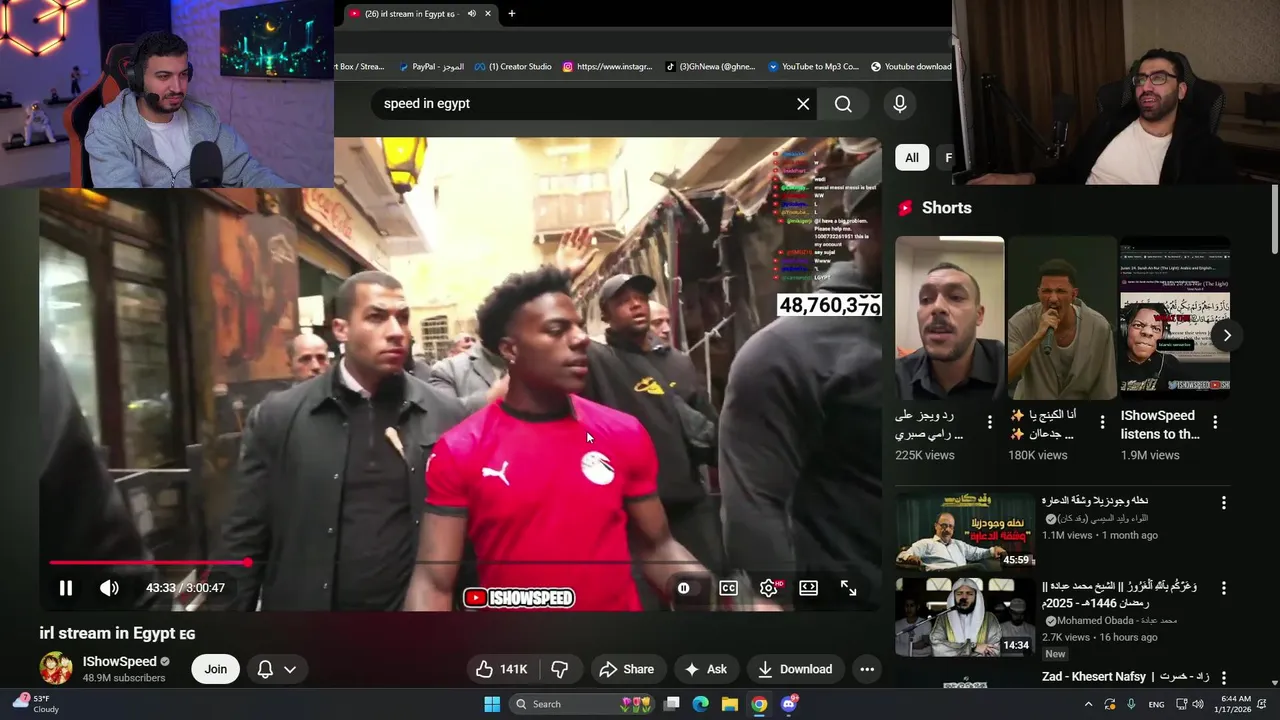This screenshot has height=720, width=1280.
Task: Open the GhNewa TikTok bookmark
Action: point(710,67)
